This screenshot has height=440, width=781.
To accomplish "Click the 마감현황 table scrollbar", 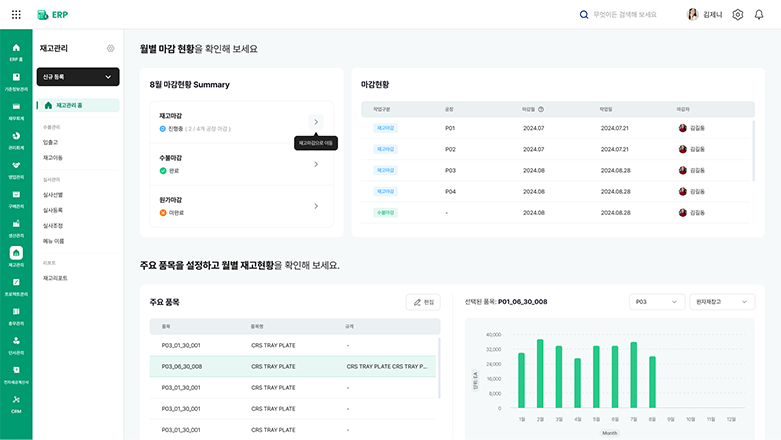I will pyautogui.click(x=753, y=150).
